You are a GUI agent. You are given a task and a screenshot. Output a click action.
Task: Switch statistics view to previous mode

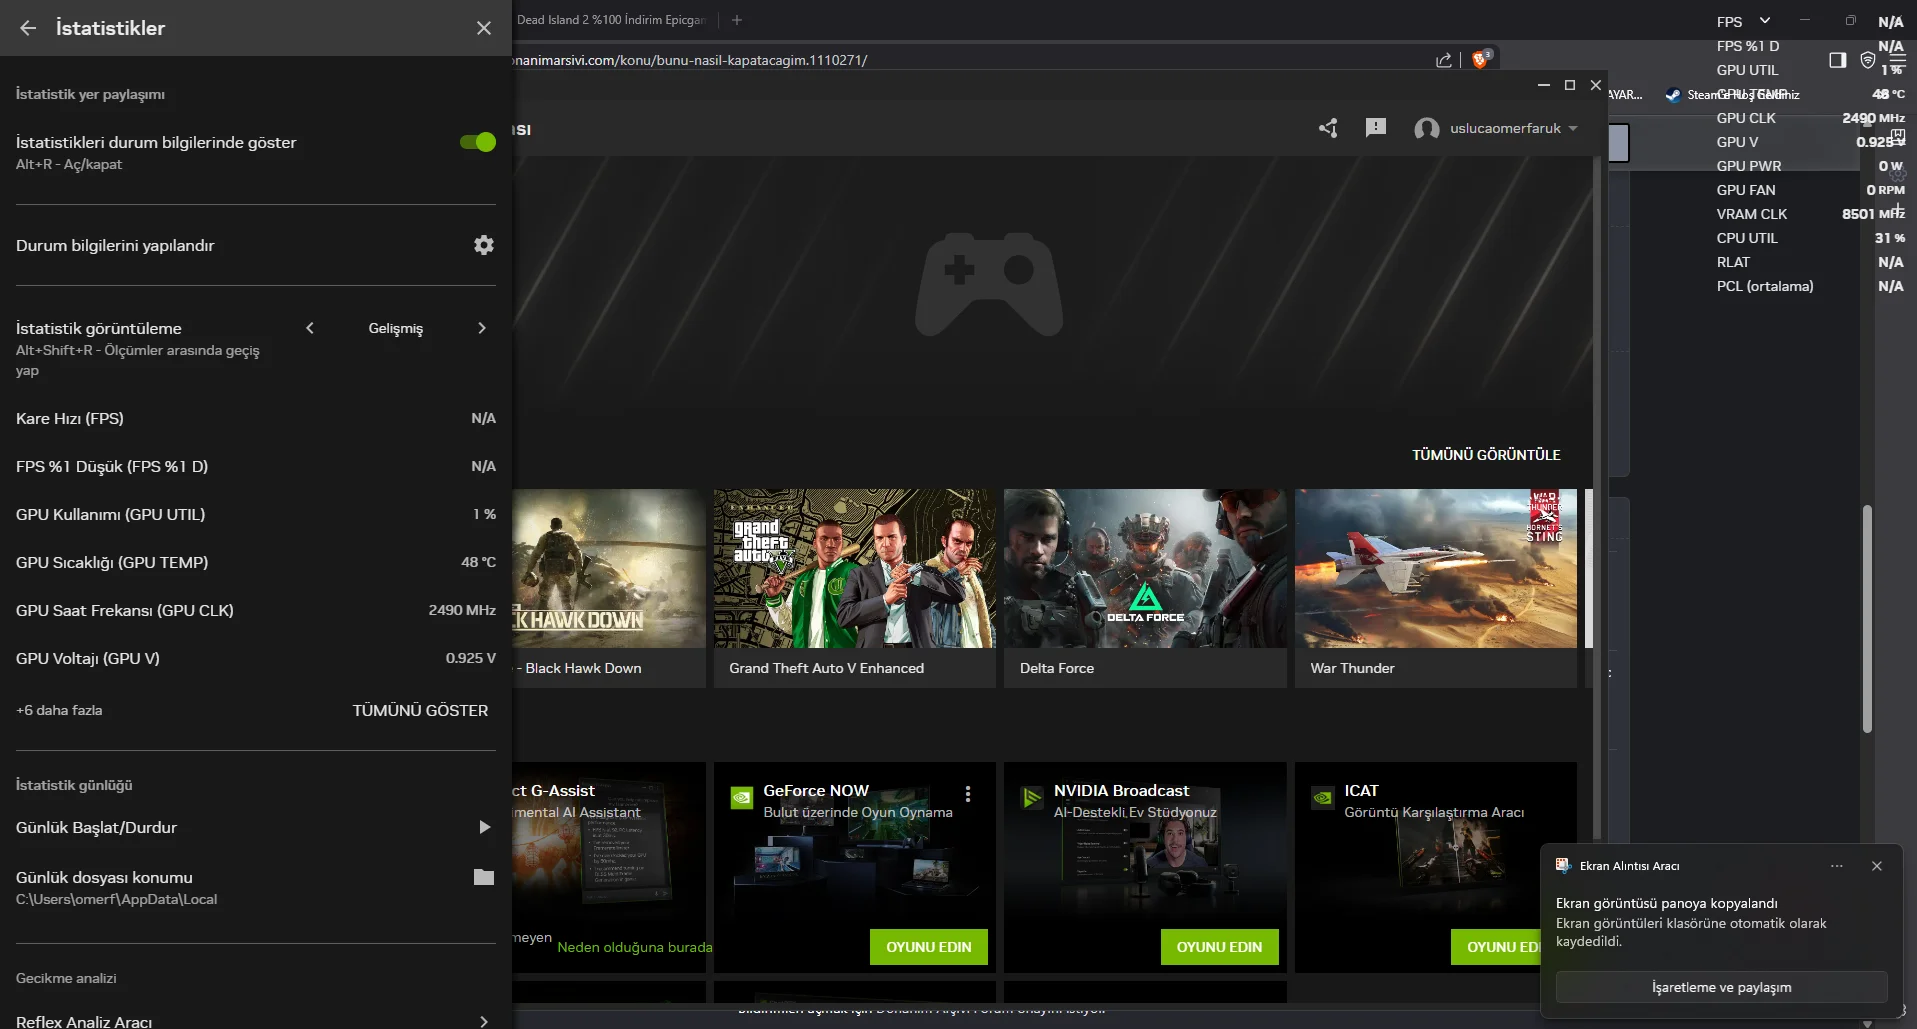pyautogui.click(x=310, y=328)
